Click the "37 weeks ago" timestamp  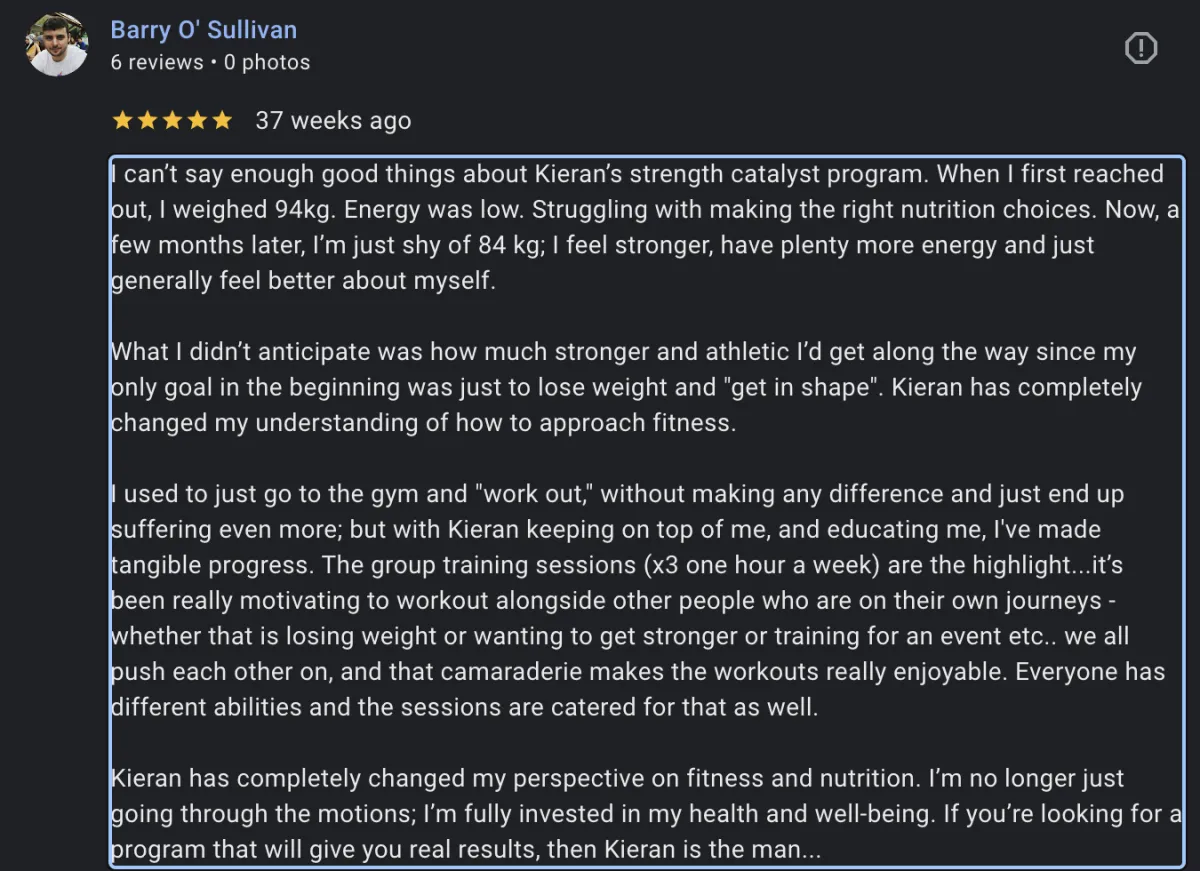(333, 120)
